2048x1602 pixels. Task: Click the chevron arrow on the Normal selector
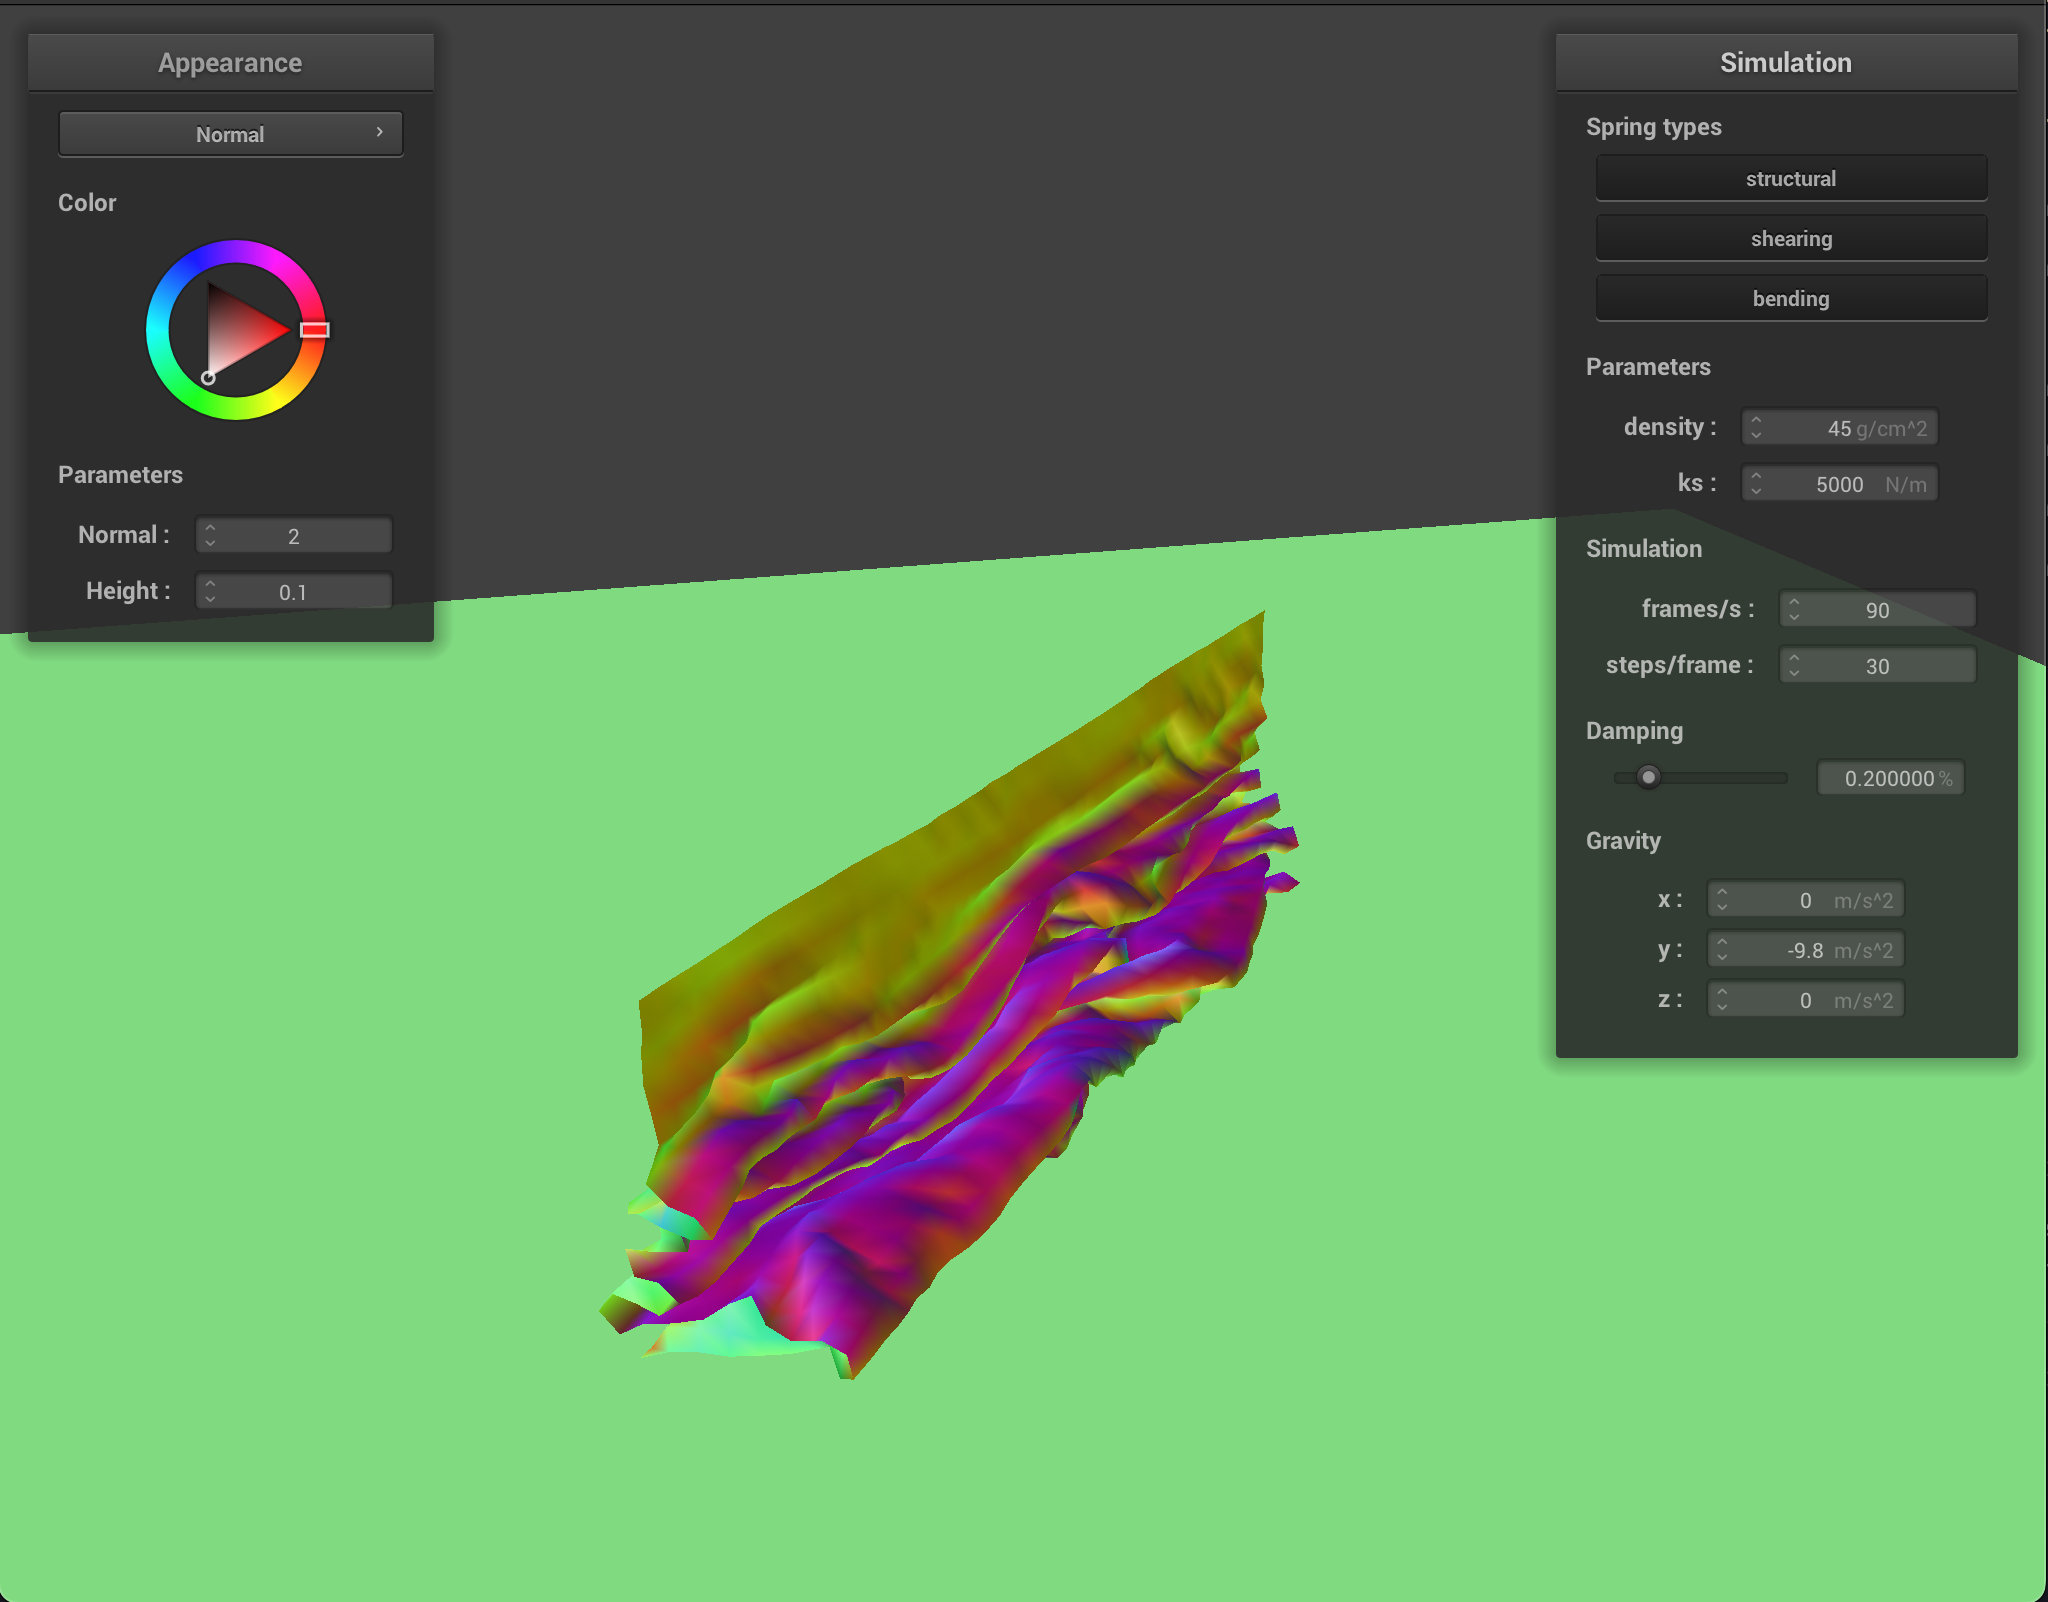click(x=380, y=132)
